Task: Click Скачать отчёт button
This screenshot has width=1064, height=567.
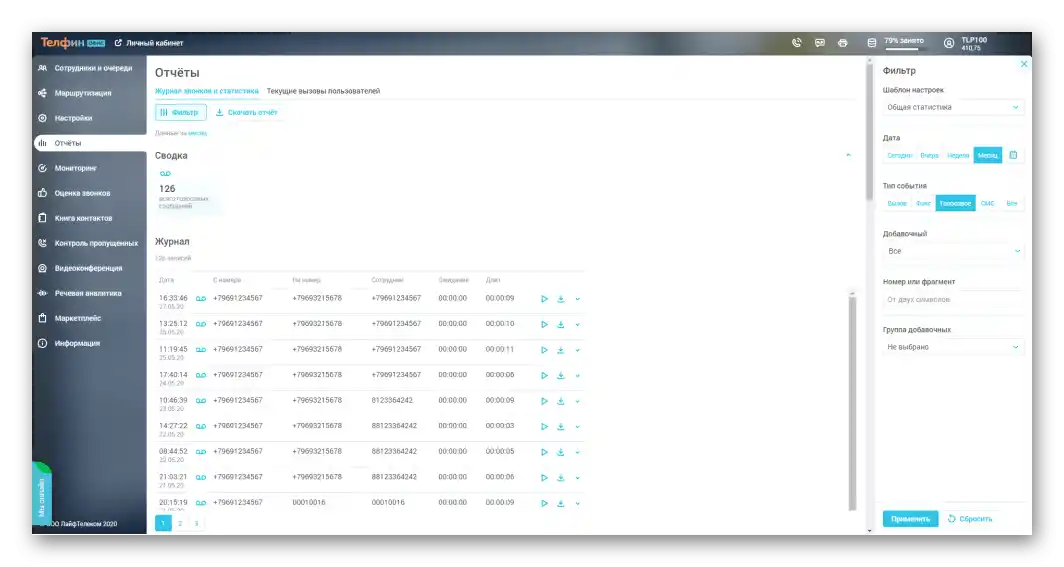Action: coord(246,113)
